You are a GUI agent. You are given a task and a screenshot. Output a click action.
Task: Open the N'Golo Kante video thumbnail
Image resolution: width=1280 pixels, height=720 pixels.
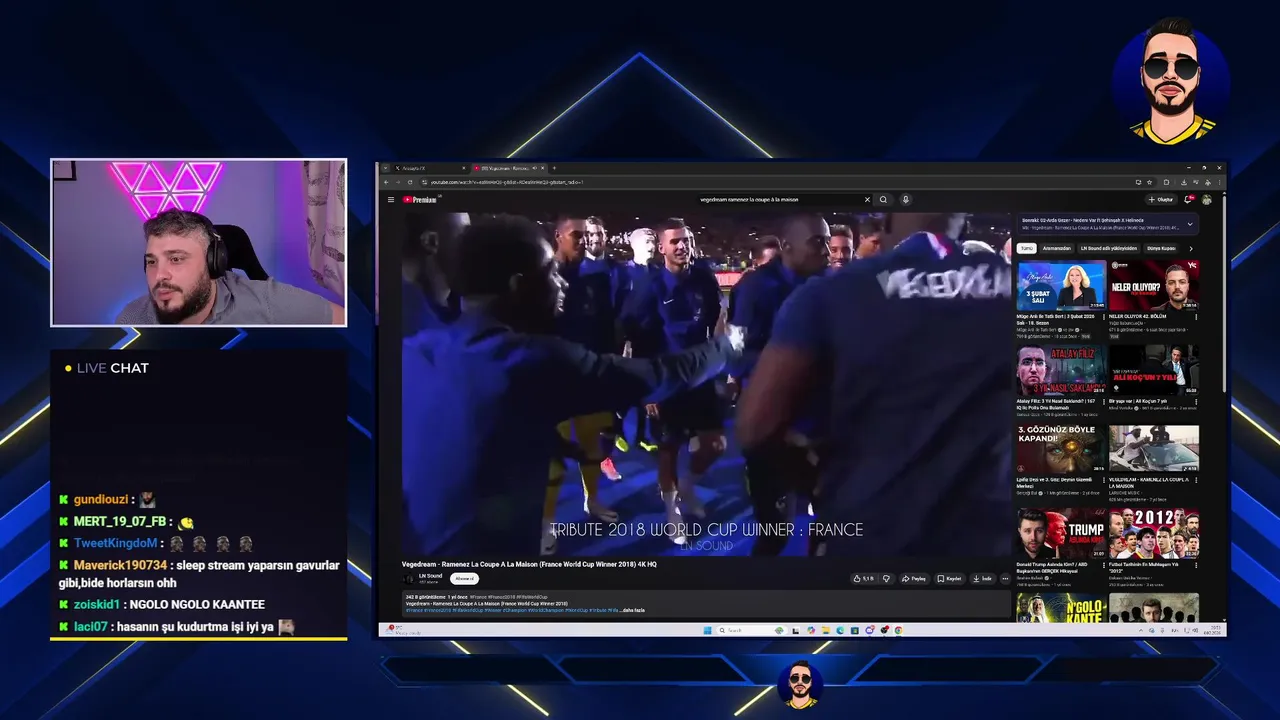[1061, 607]
